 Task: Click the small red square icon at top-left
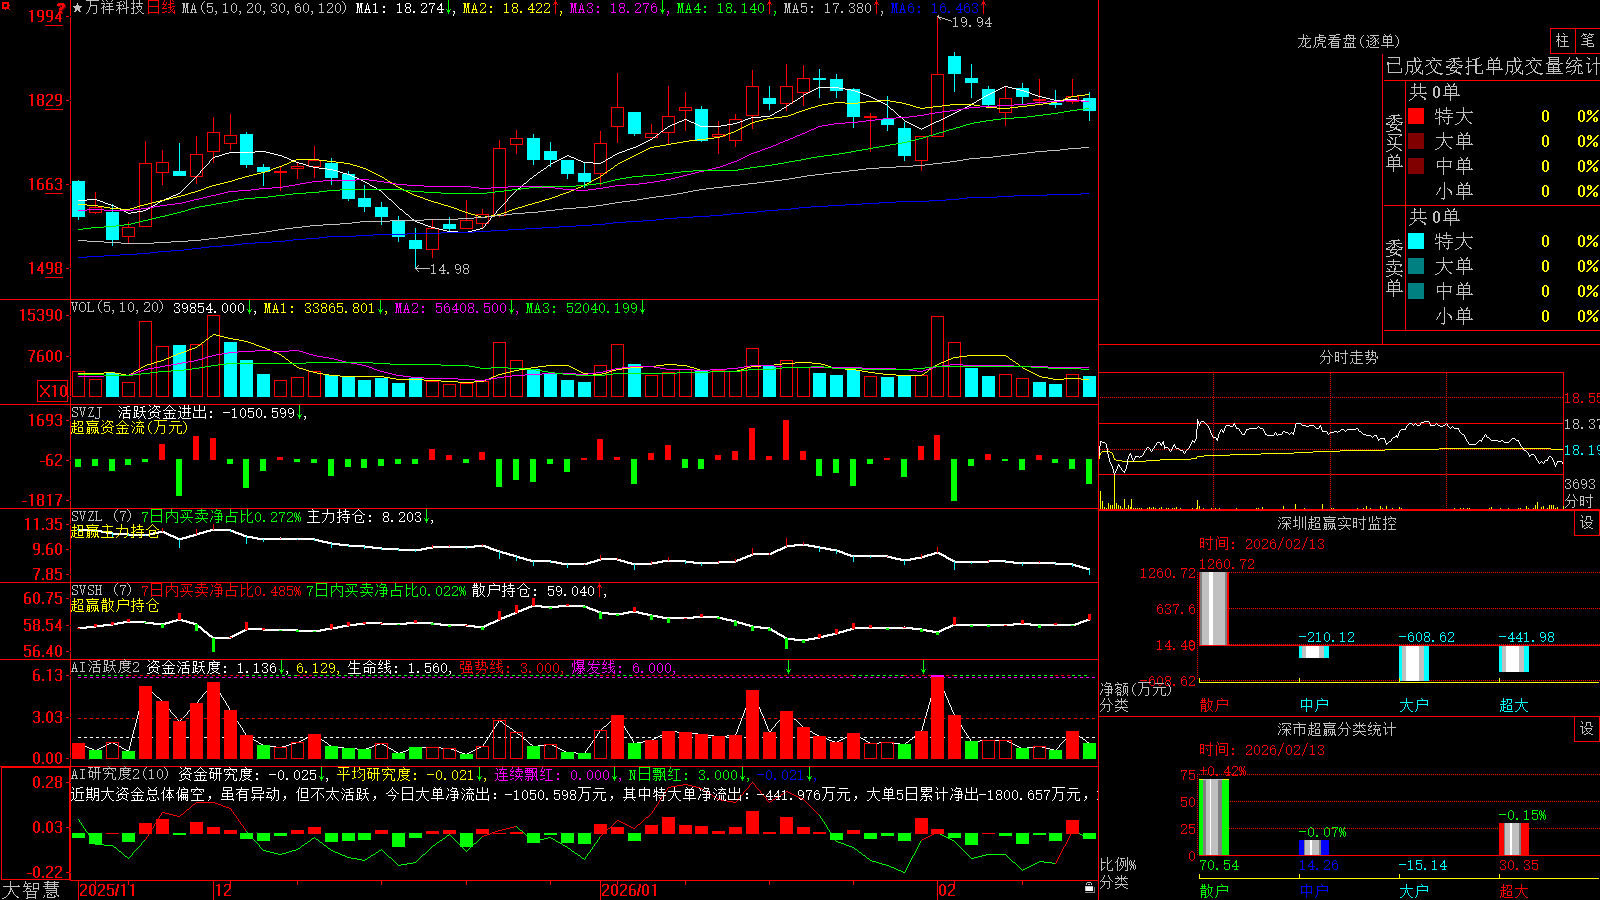[5, 6]
